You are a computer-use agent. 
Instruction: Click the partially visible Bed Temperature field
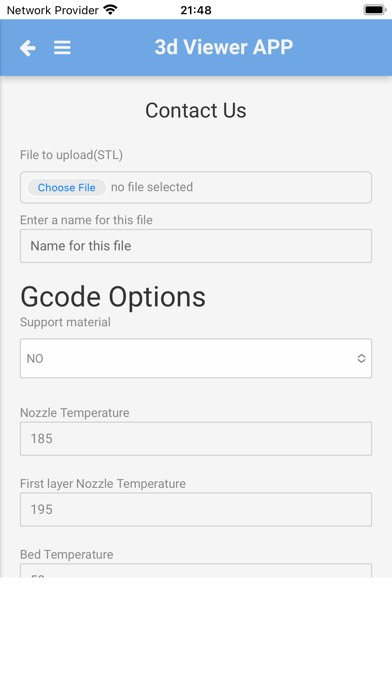point(196,571)
